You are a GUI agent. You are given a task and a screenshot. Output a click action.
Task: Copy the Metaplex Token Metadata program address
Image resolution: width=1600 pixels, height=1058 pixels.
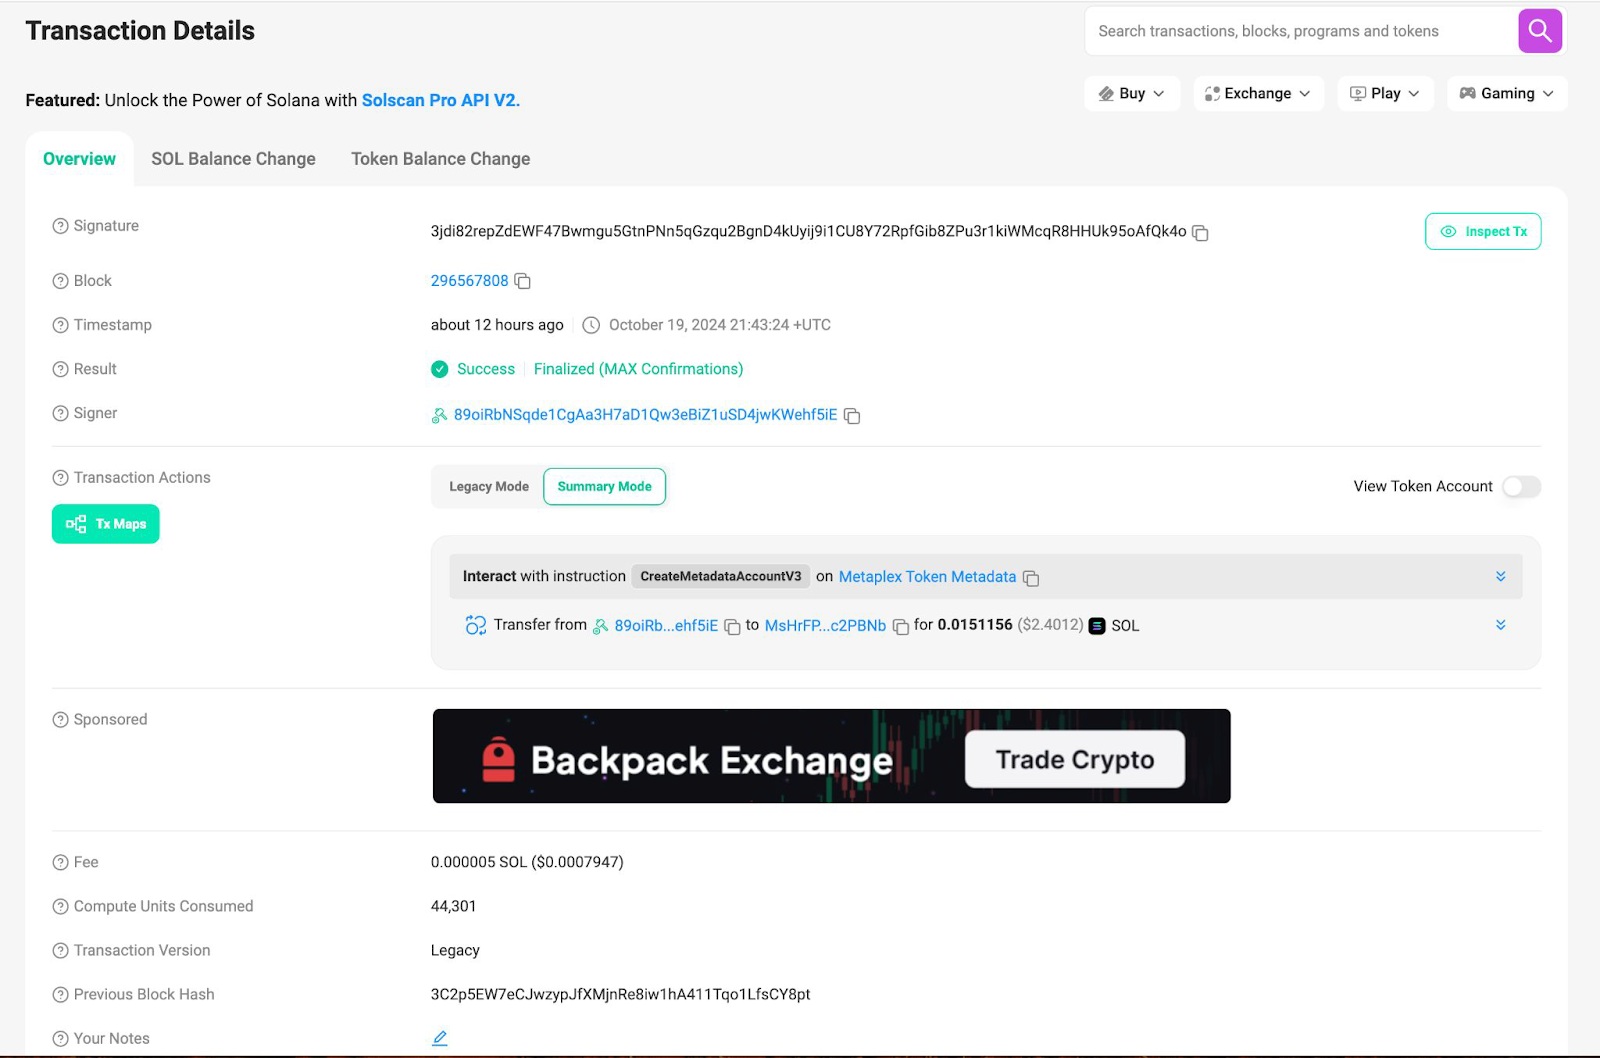tap(1031, 577)
